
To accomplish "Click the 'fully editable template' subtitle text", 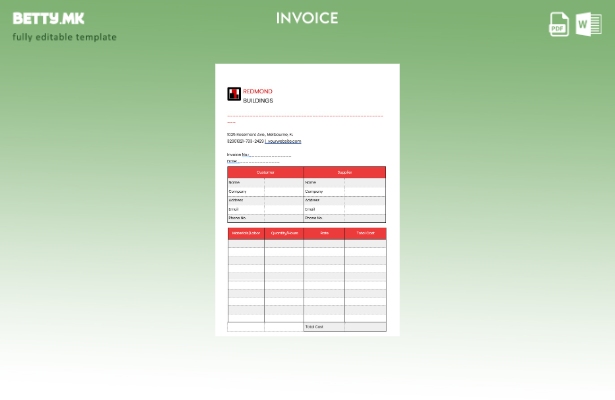I will click(x=64, y=37).
